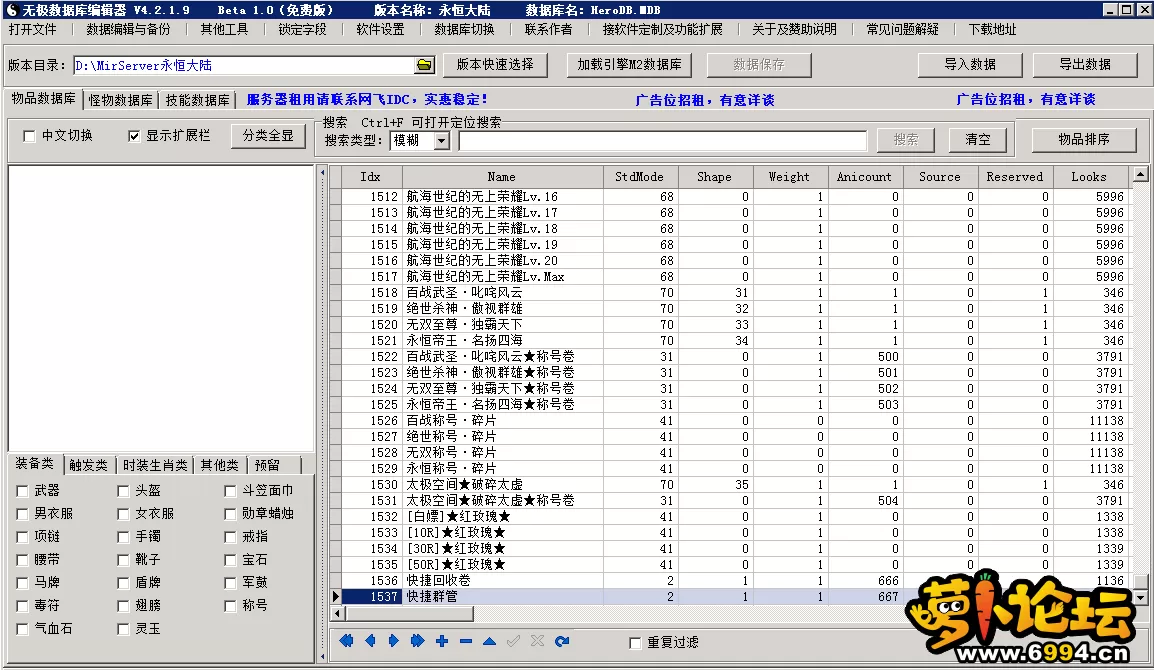The width and height of the screenshot is (1154, 670).
Task: Uncheck the 显示扩展栏 checkbox
Action: 134,136
